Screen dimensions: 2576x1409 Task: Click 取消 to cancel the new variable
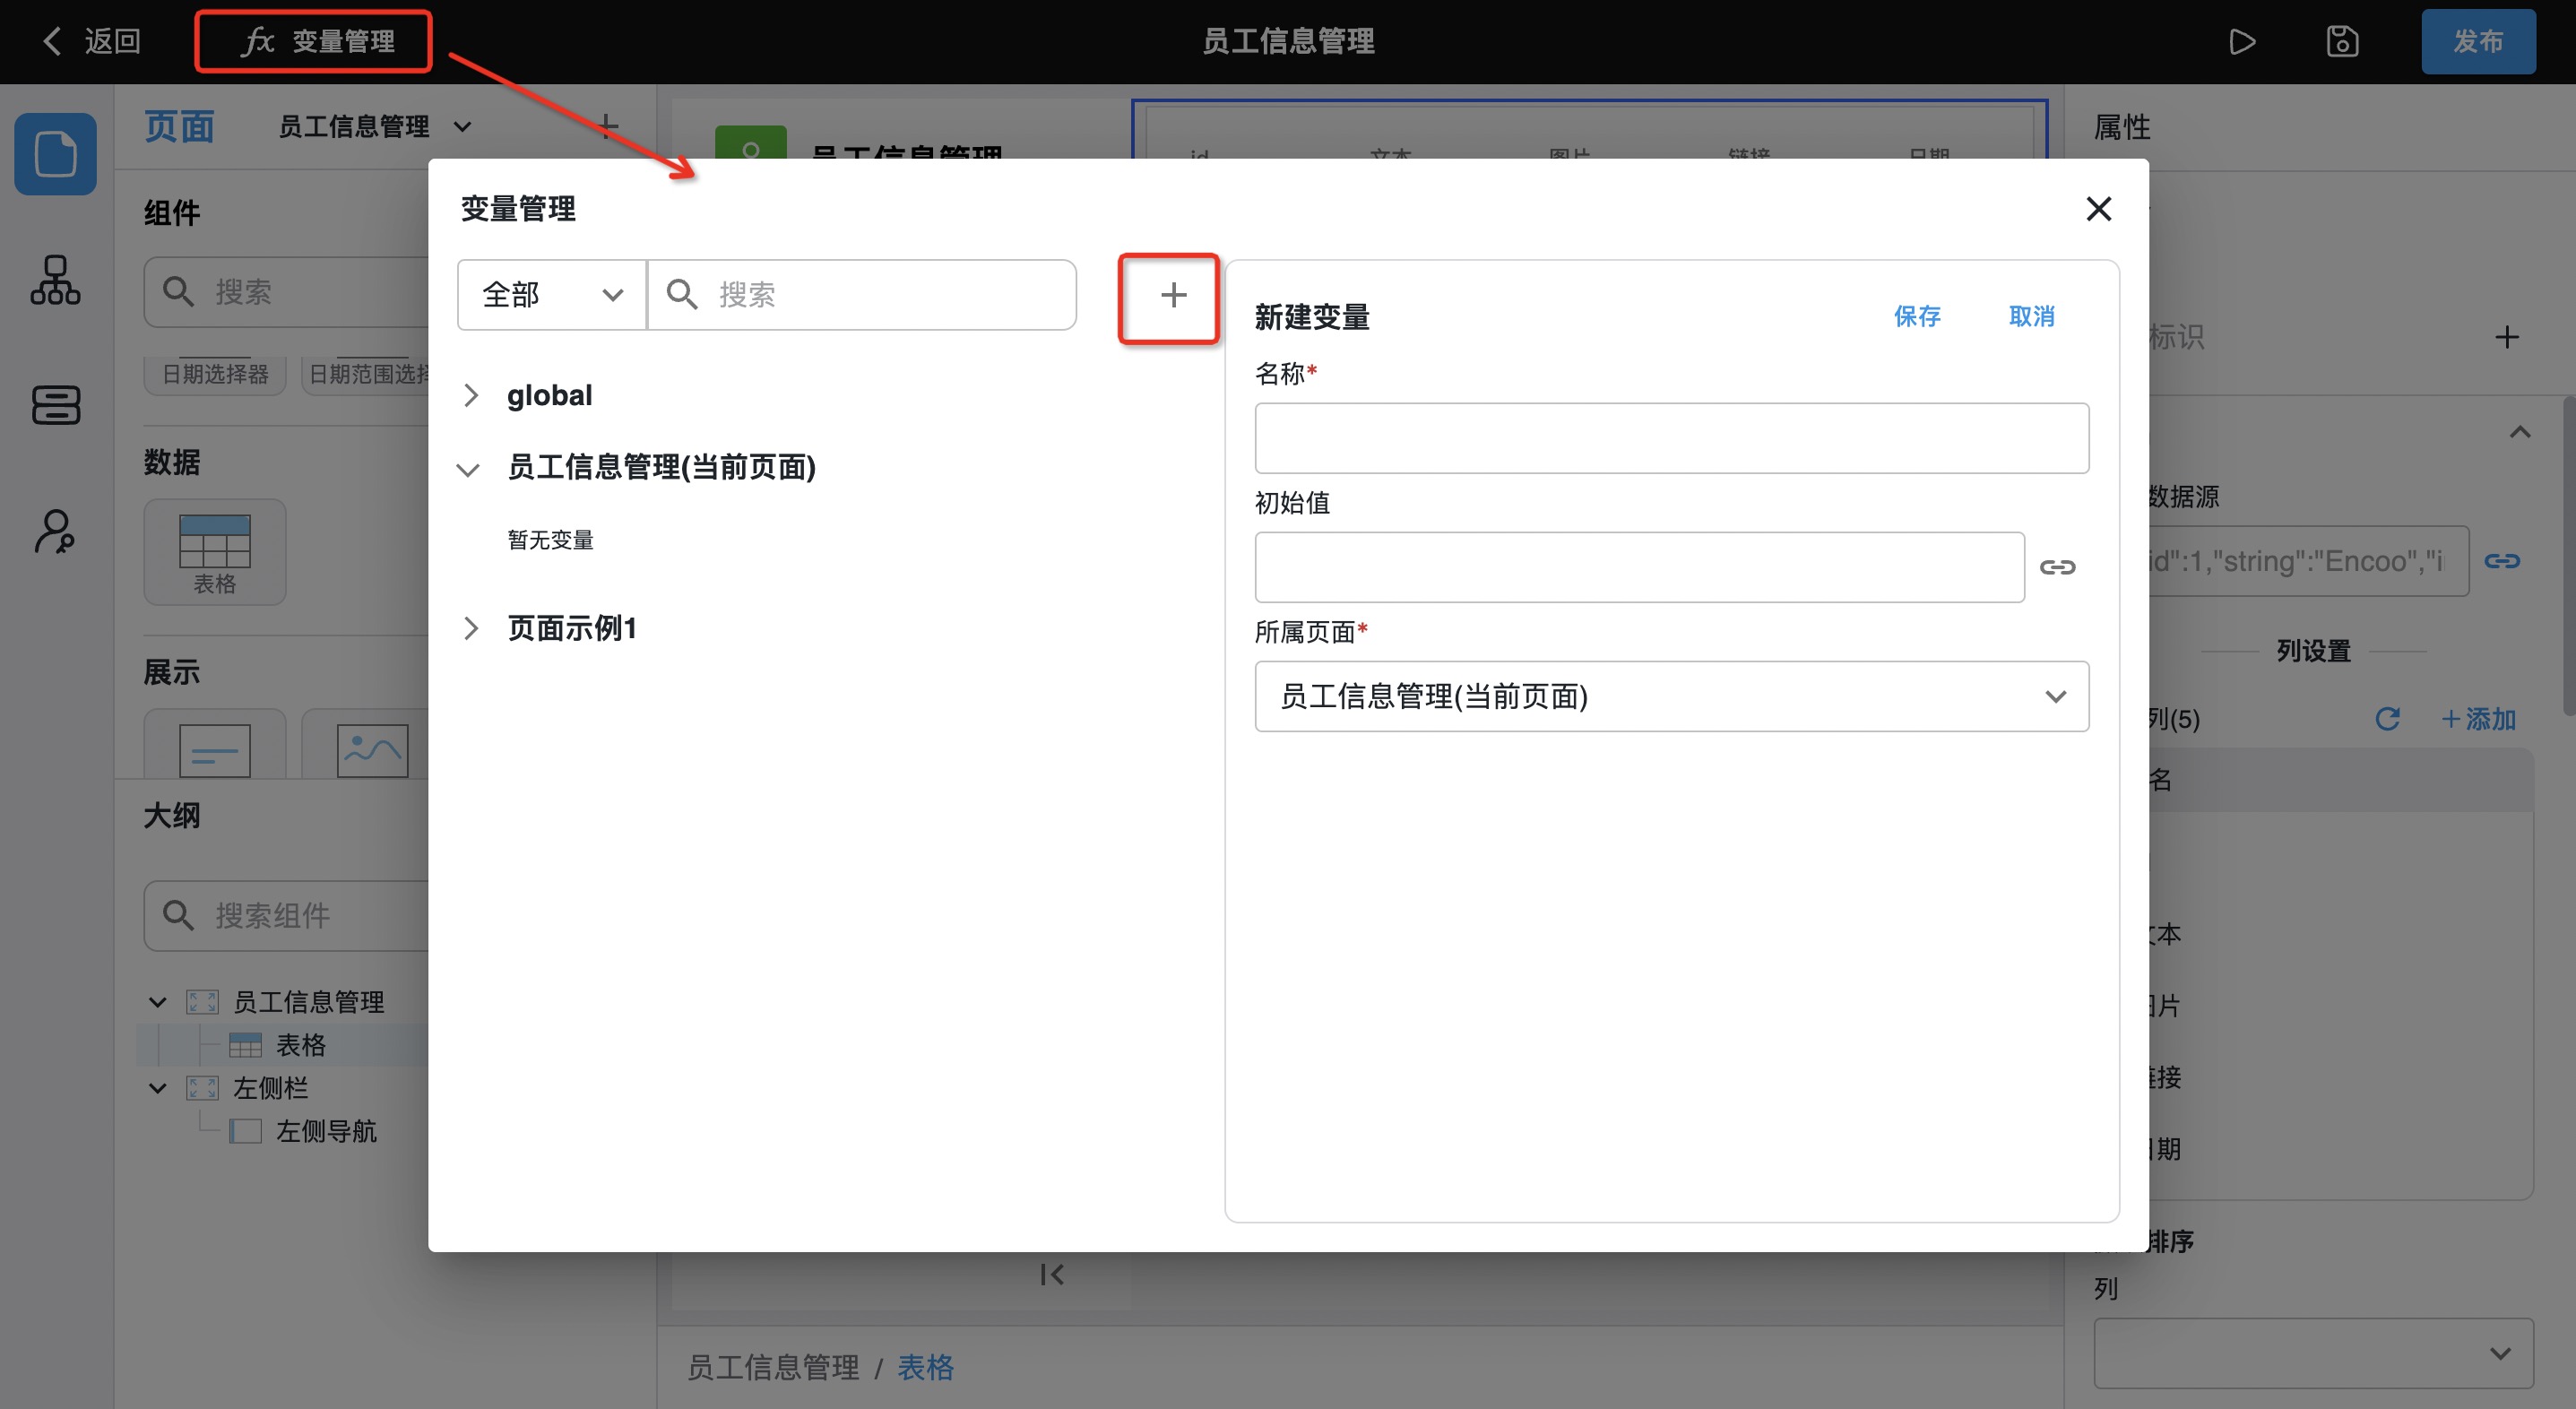click(x=2032, y=317)
